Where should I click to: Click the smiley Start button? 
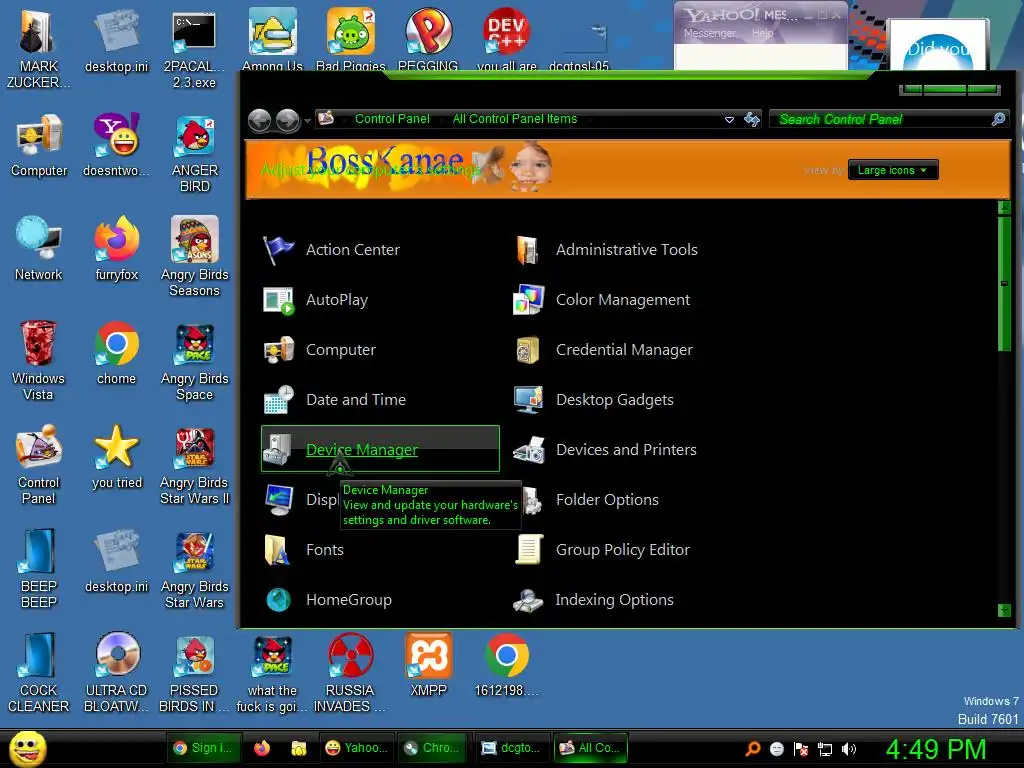coord(28,748)
